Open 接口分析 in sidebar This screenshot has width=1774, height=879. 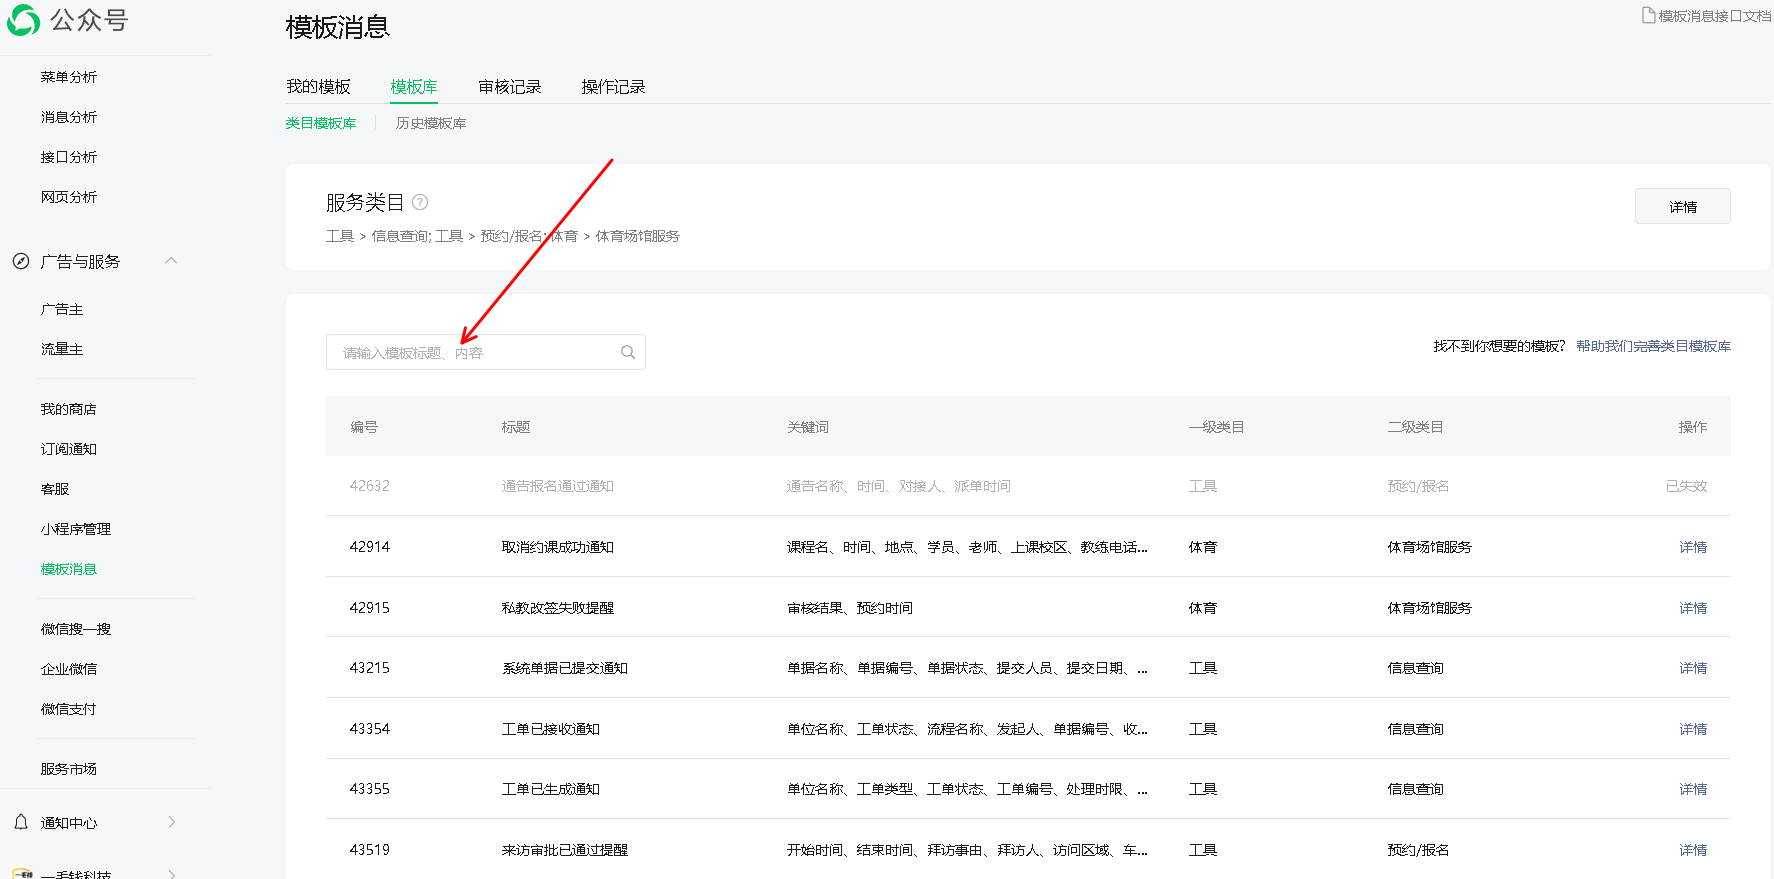[x=69, y=157]
